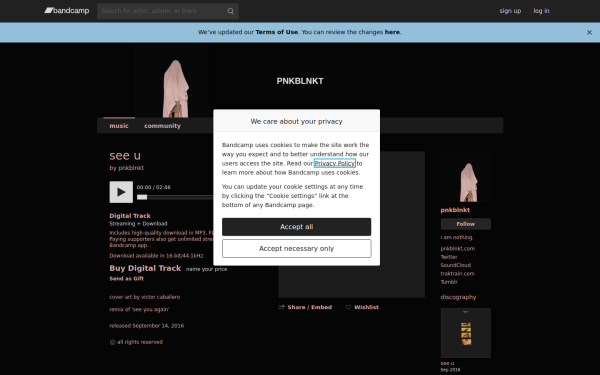Click "remix of 'see you again'" text
The image size is (600, 375).
[139, 310]
